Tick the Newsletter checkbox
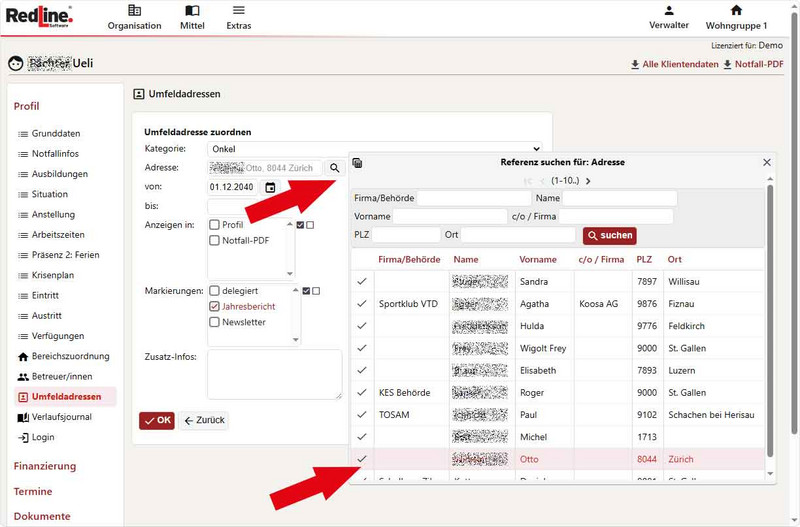 pos(215,322)
